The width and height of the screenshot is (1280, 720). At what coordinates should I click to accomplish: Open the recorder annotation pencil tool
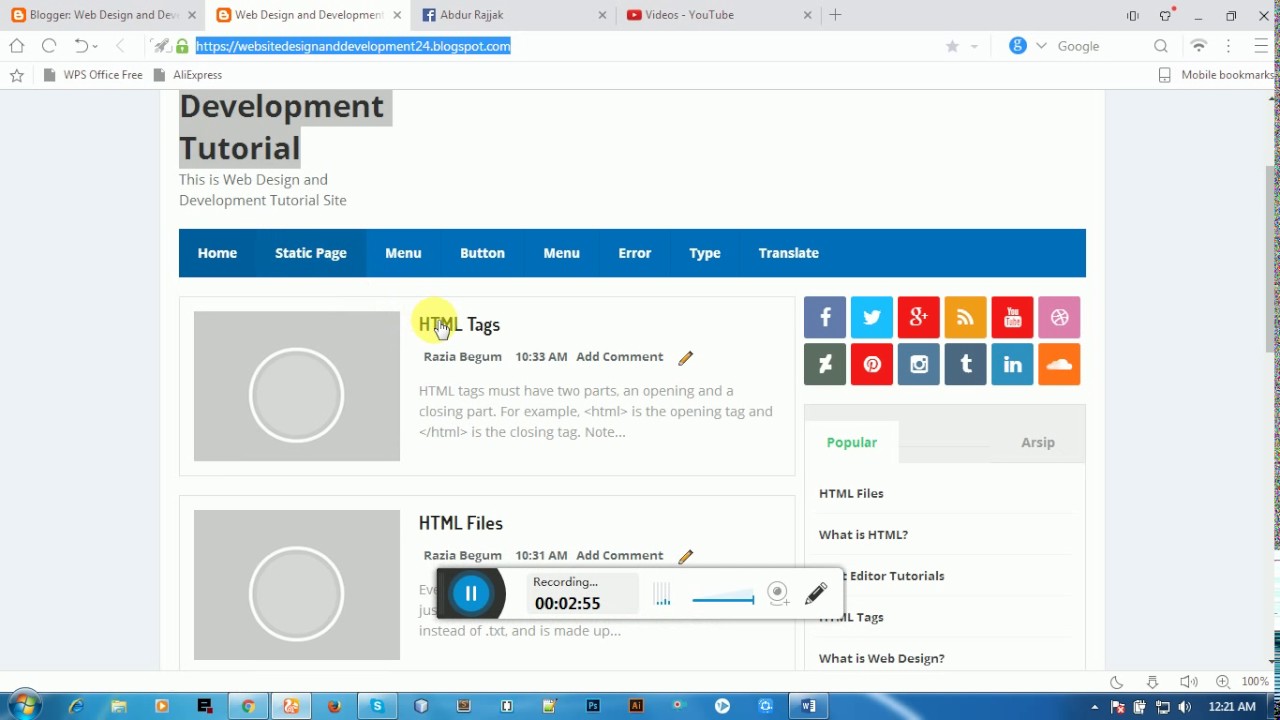pos(816,593)
